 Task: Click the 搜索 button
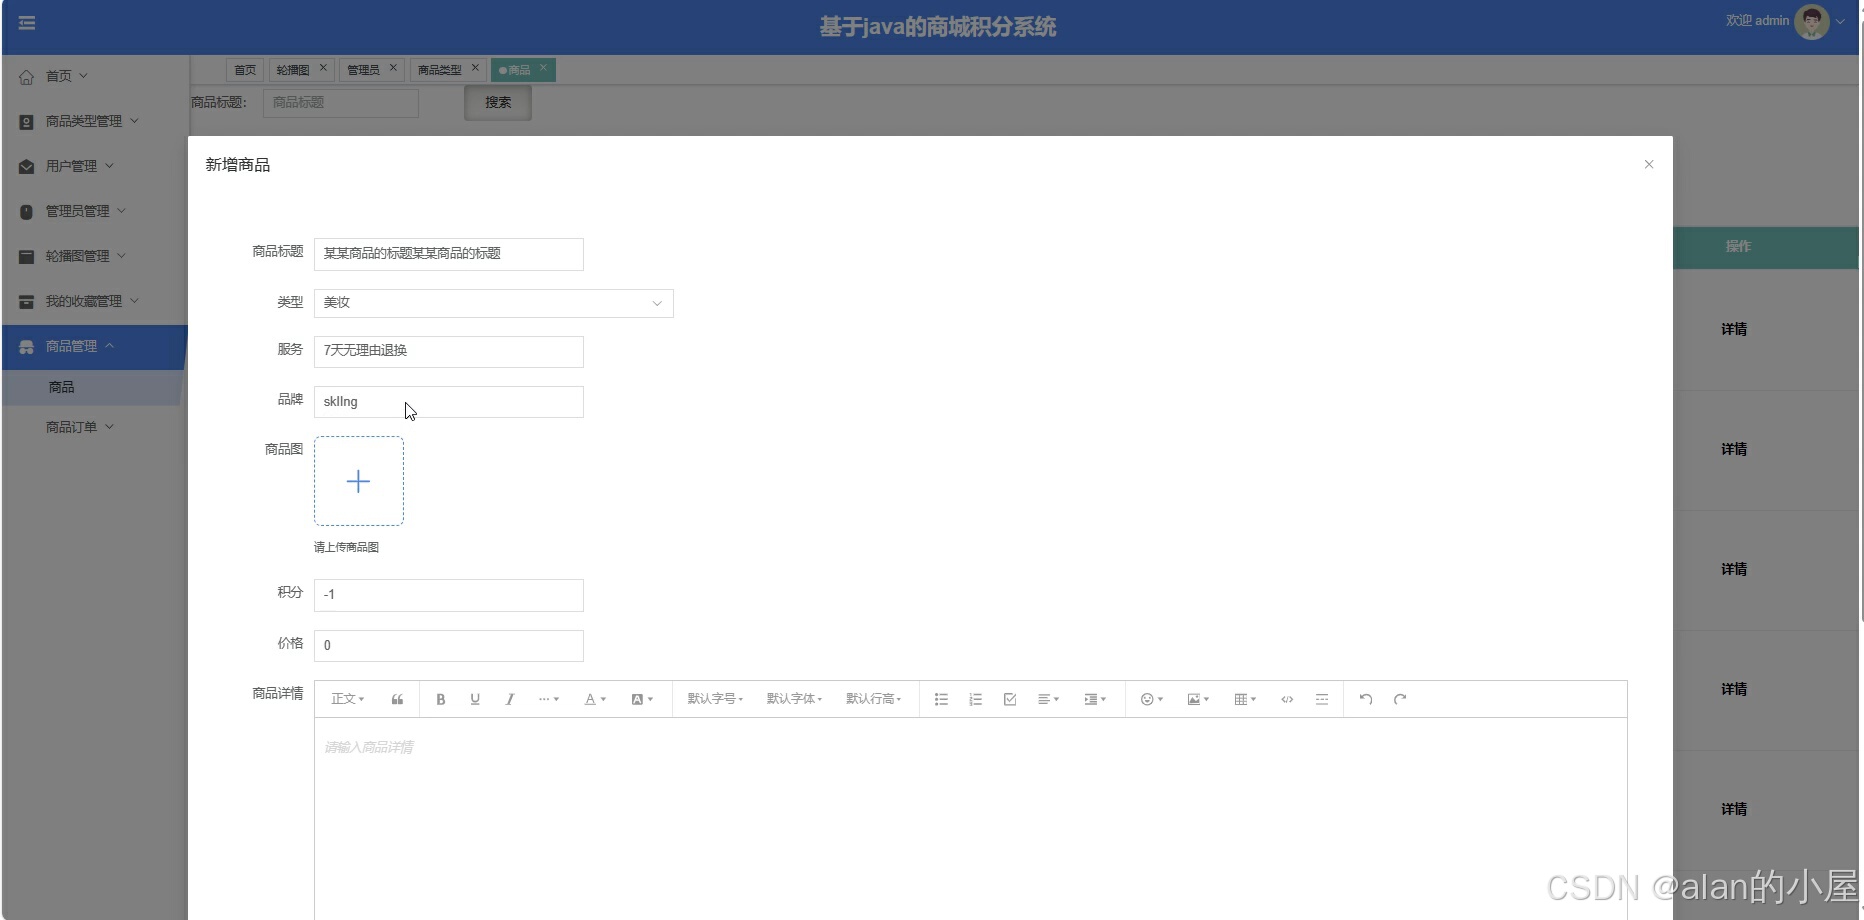coord(498,103)
